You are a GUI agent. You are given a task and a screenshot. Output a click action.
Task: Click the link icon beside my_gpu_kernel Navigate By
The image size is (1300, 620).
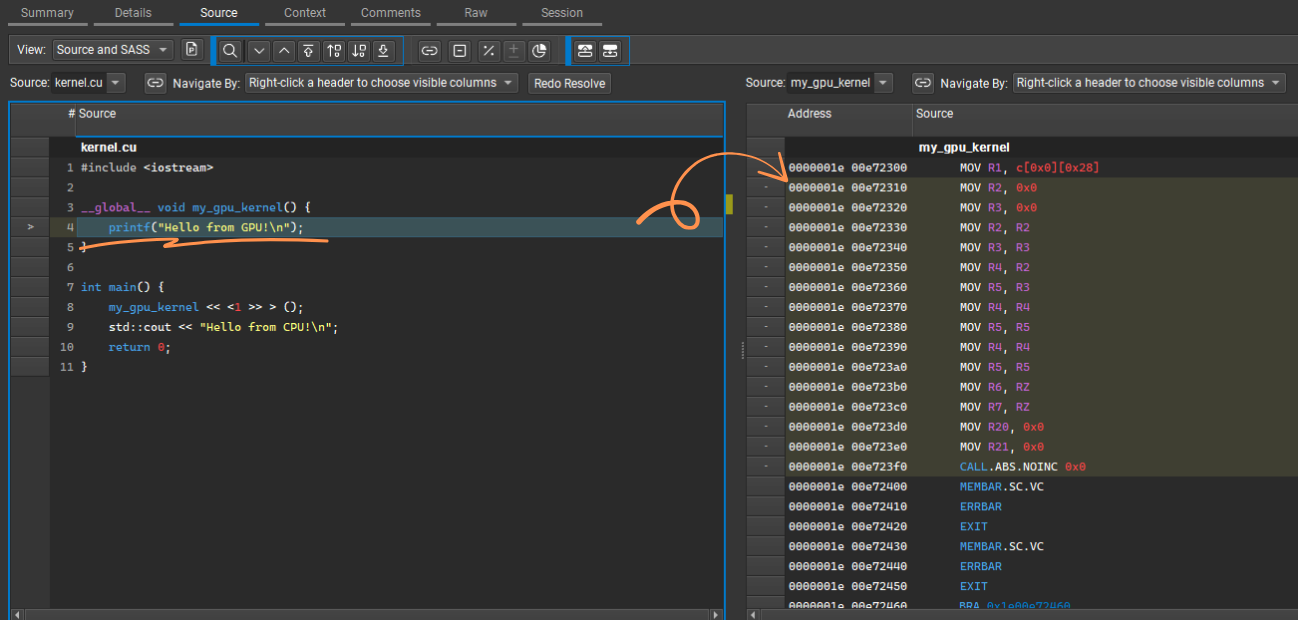tap(923, 83)
